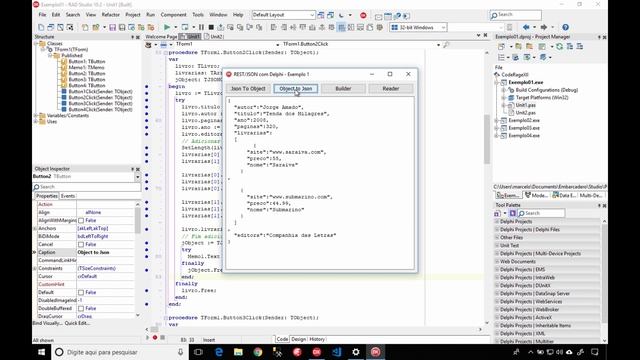Select Memo1: TMemo in the Structure tree
640x360 pixels.
[x=86, y=67]
